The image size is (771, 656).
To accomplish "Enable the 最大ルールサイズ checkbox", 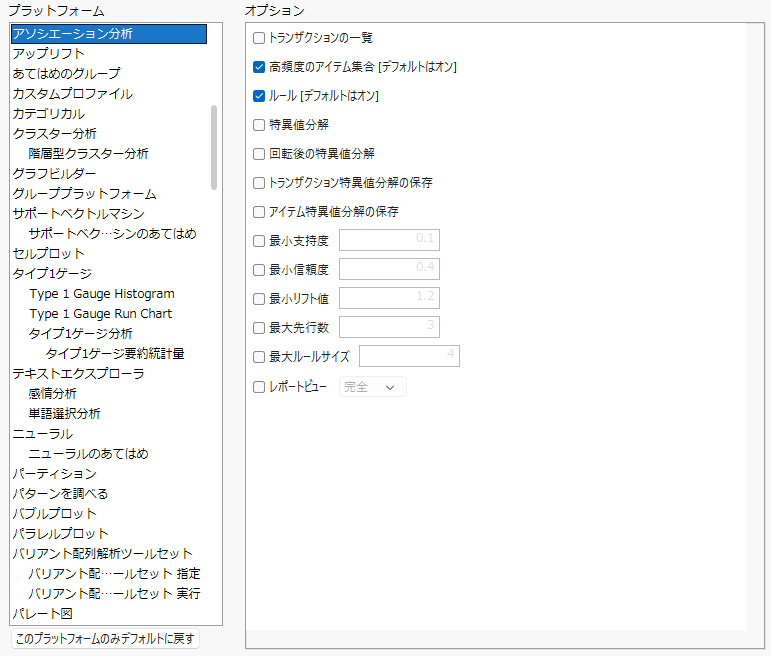I will [259, 357].
